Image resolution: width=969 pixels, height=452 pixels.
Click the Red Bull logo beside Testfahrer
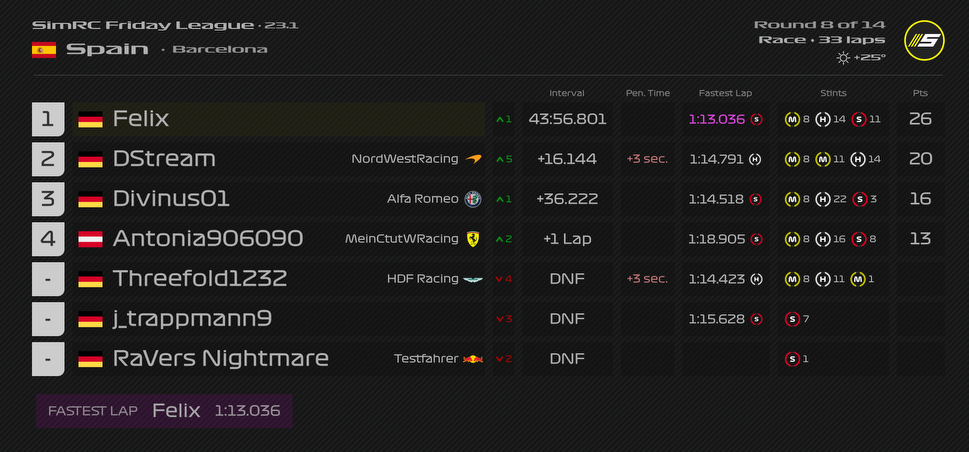pos(473,359)
